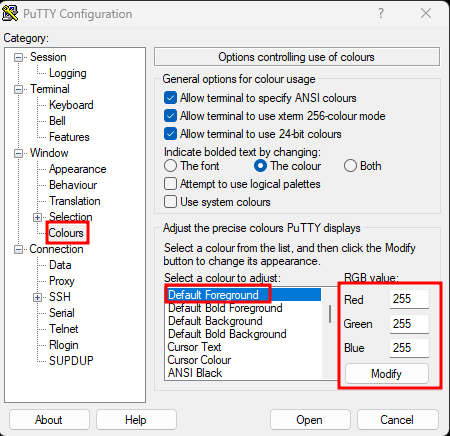This screenshot has width=450, height=436.
Task: Select Default Foreground in colour list
Action: pos(243,295)
